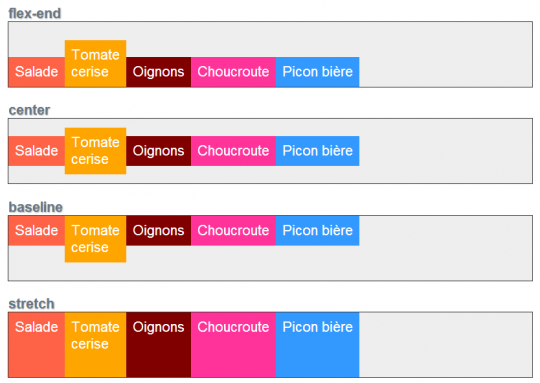Click Oignons item in center row
The width and height of the screenshot is (540, 383).
point(158,151)
